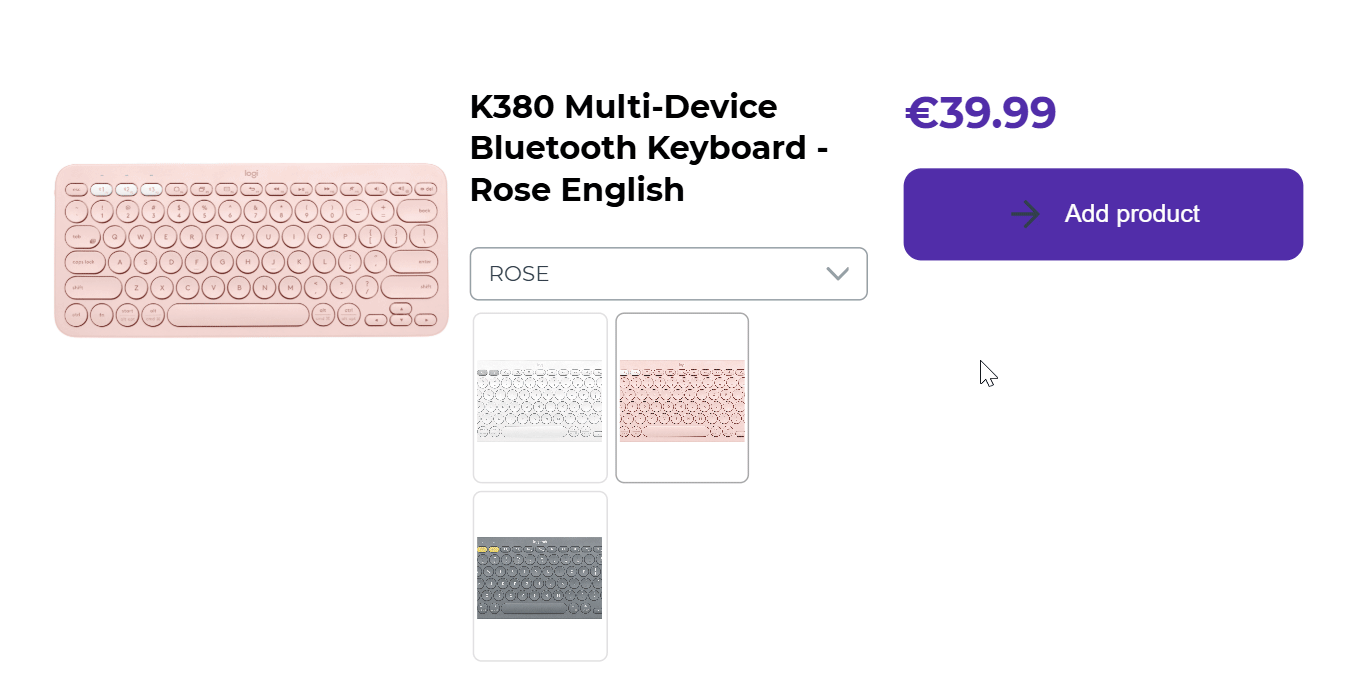The width and height of the screenshot is (1355, 688).
Task: Click the left shift key on large keyboard image
Action: (x=93, y=288)
